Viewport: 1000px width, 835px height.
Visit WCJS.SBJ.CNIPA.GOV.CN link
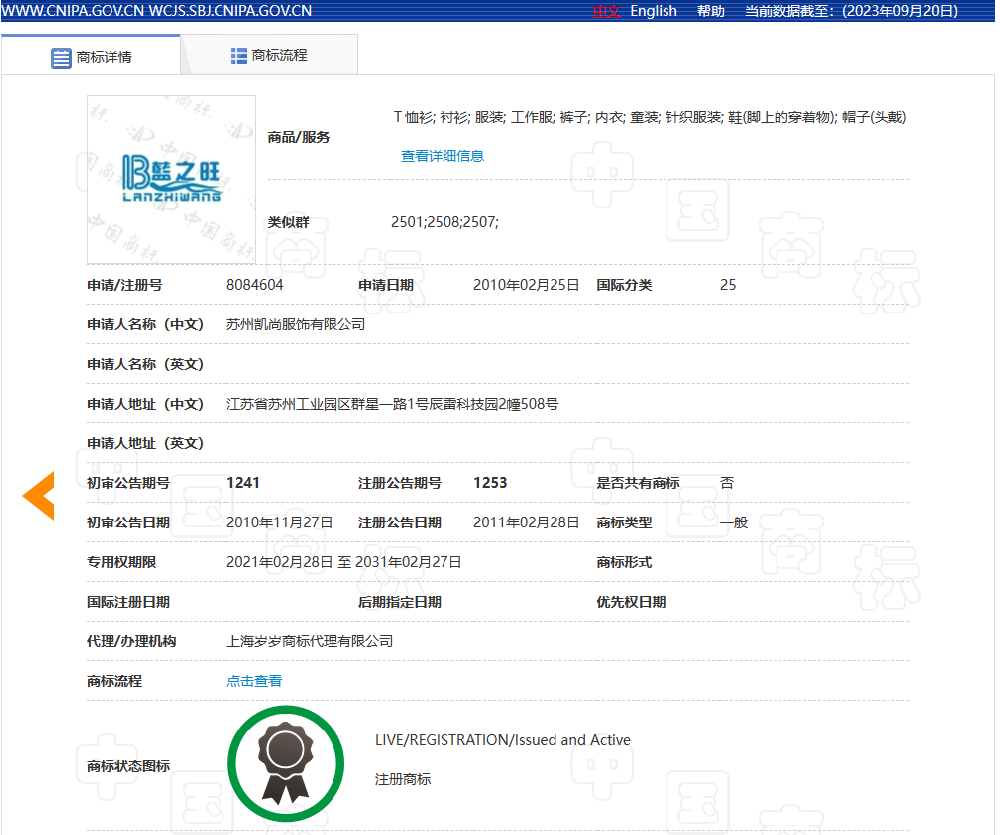tap(231, 11)
